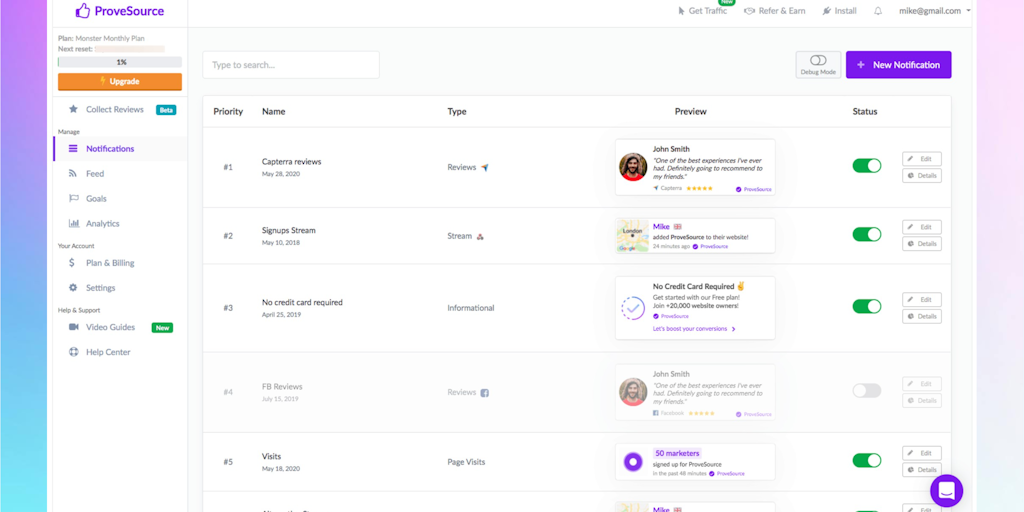Create a New Notification

899,65
